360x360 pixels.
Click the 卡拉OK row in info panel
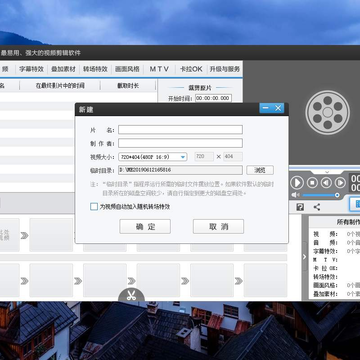(x=336, y=268)
